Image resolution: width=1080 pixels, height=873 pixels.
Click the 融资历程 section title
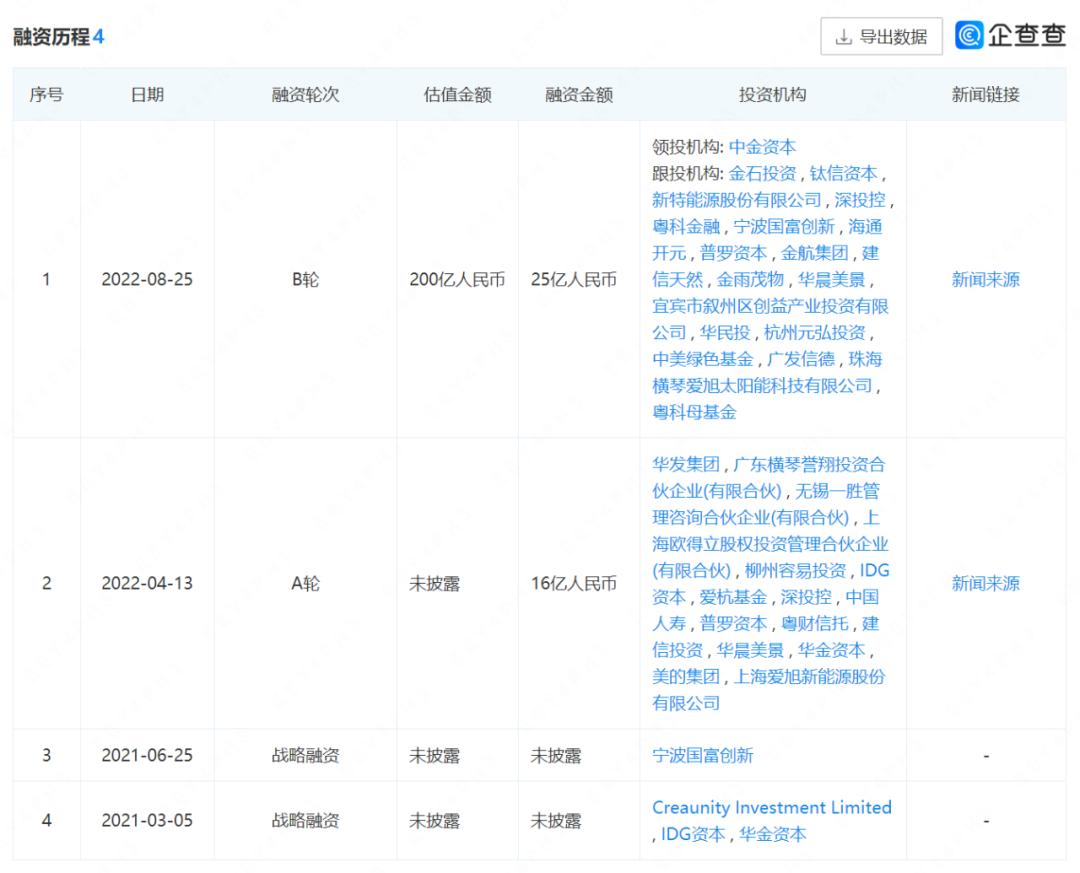click(x=51, y=37)
